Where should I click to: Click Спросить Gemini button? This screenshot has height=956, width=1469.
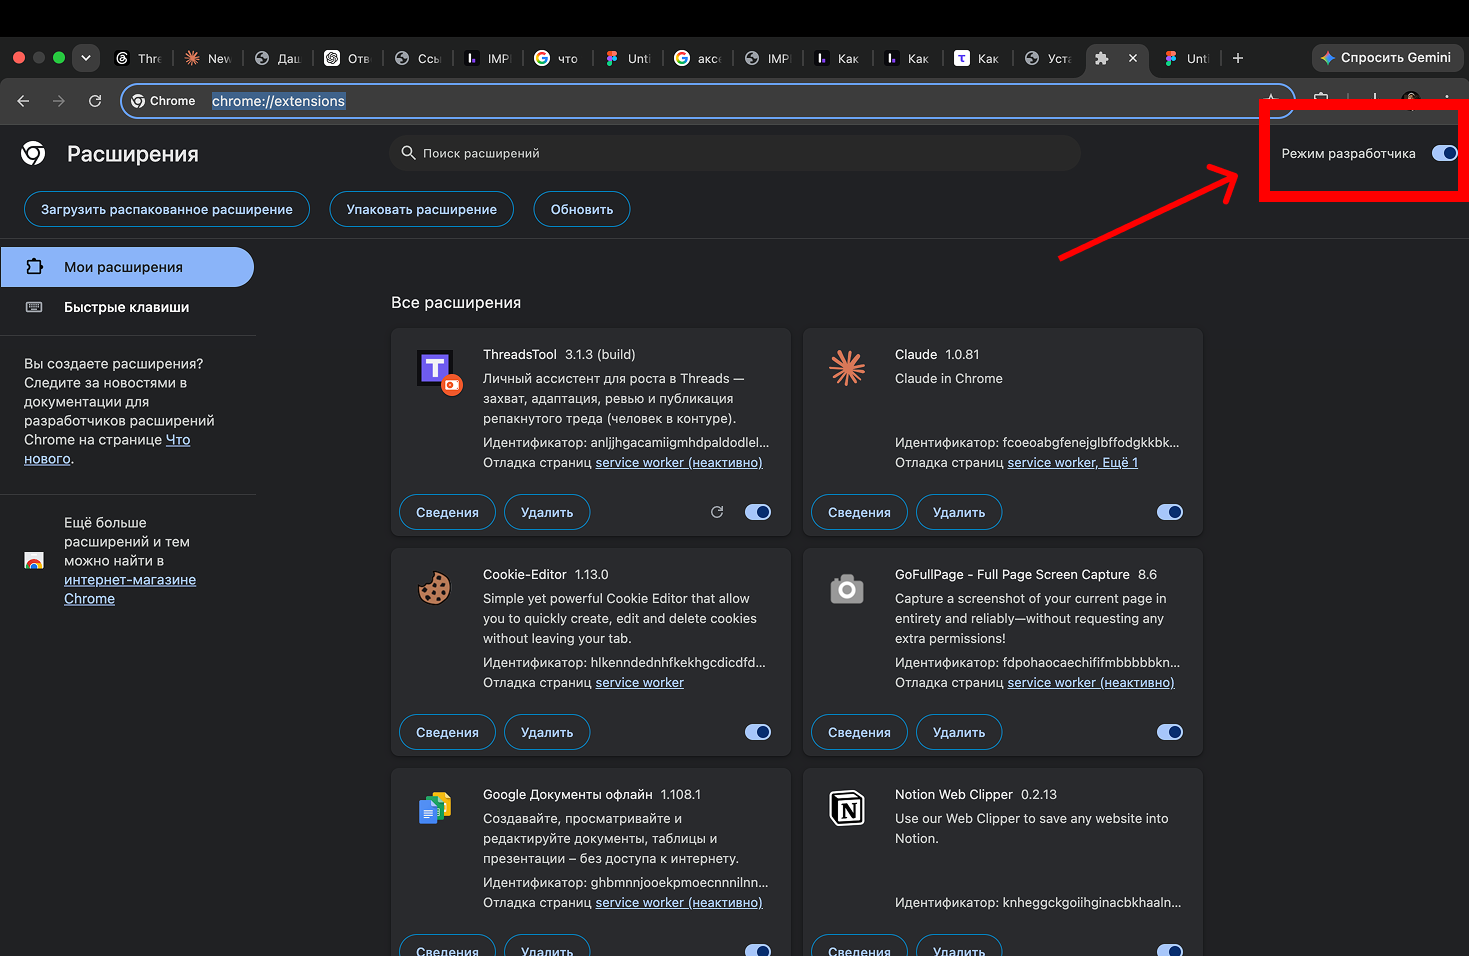[x=1387, y=58]
